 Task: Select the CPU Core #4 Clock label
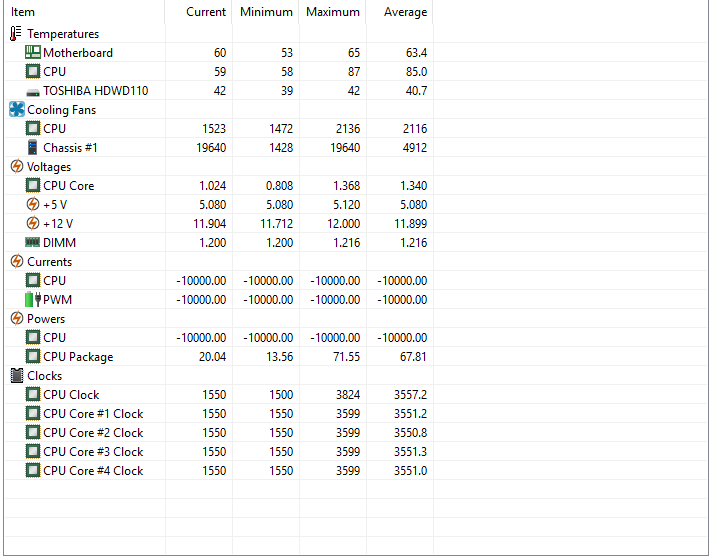[x=93, y=471]
